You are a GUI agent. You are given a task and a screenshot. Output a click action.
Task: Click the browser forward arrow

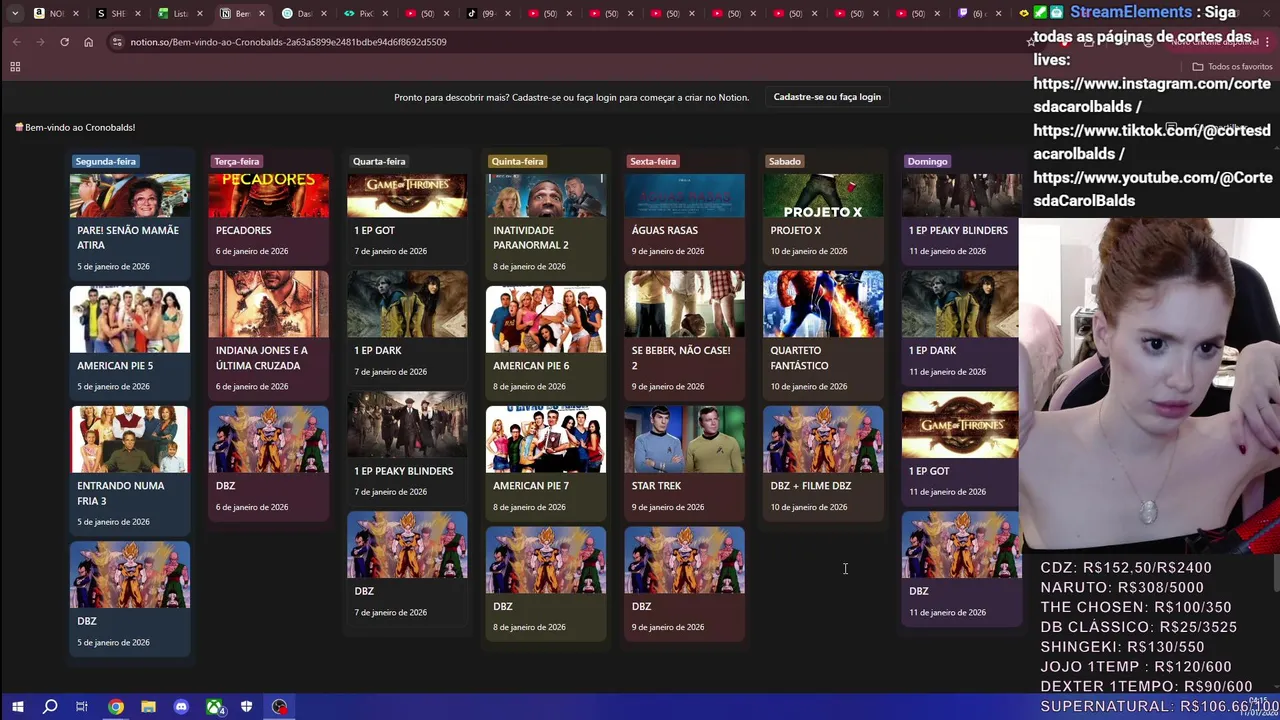(40, 42)
